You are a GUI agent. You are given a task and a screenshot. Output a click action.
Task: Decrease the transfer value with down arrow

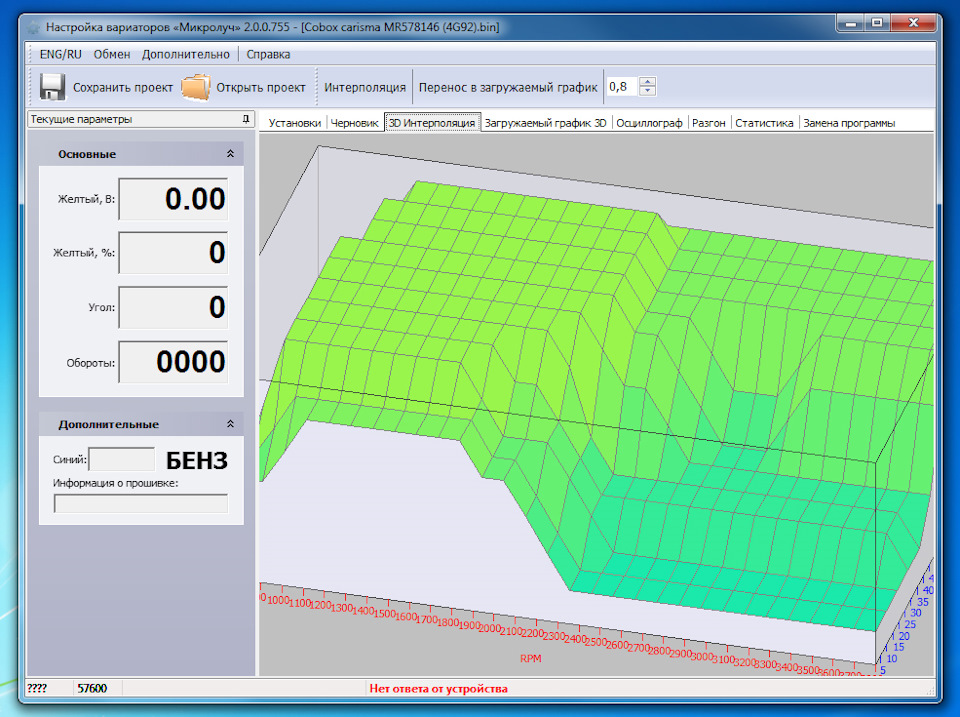(648, 92)
